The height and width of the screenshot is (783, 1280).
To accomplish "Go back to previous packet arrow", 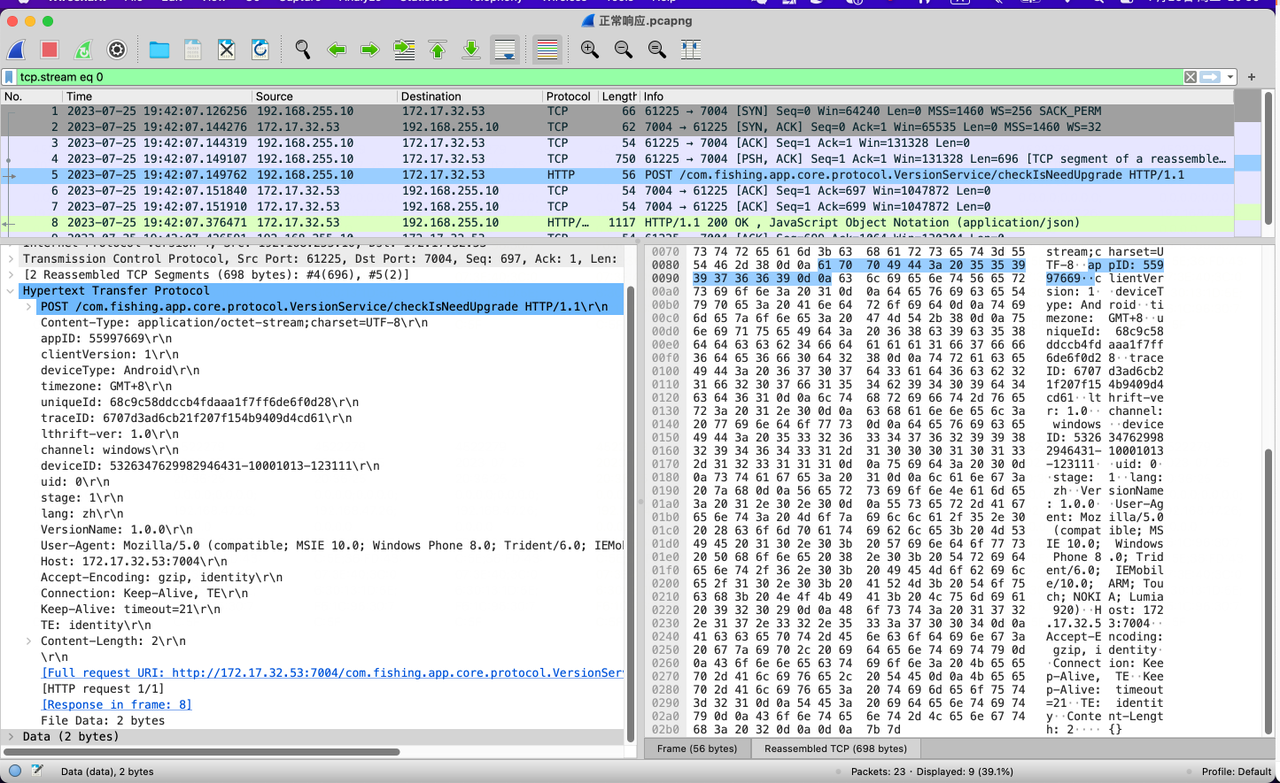I will click(x=337, y=49).
